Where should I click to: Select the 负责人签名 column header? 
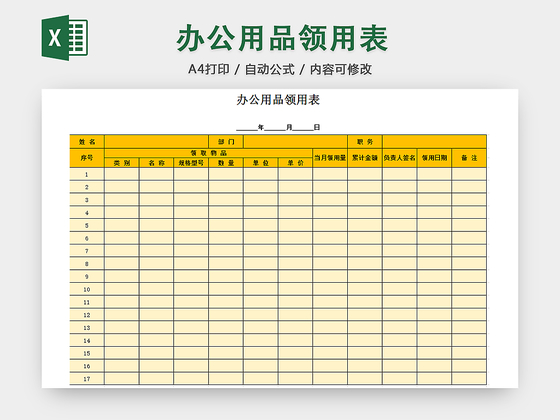(x=400, y=158)
